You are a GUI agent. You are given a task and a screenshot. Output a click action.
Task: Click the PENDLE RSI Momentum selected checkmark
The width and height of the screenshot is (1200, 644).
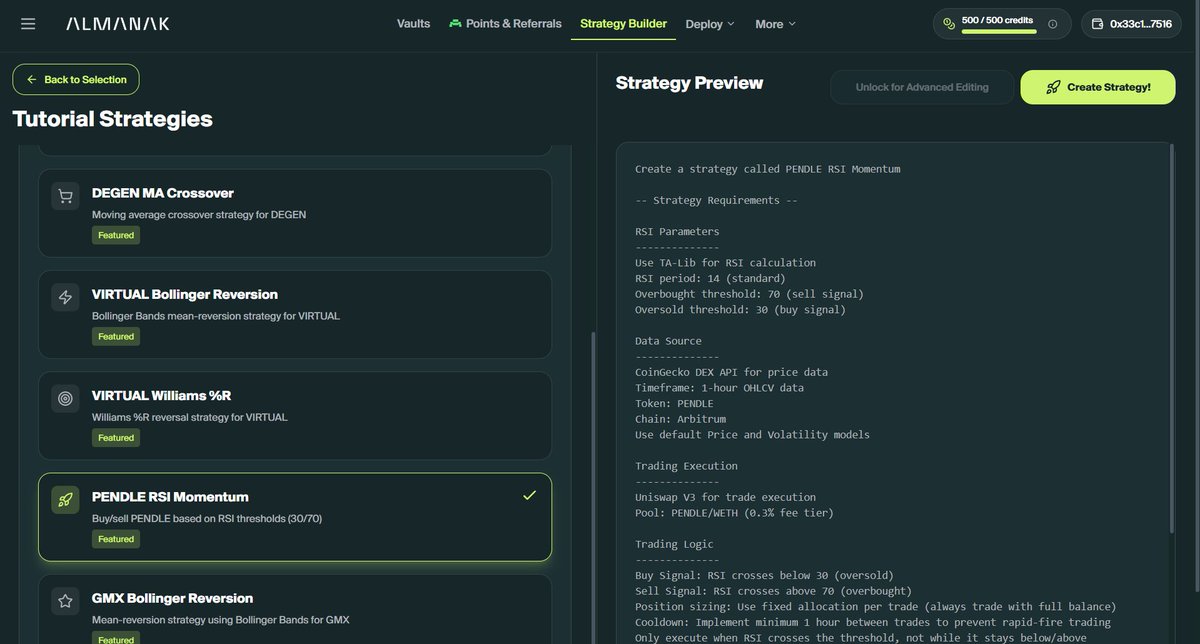tap(529, 495)
